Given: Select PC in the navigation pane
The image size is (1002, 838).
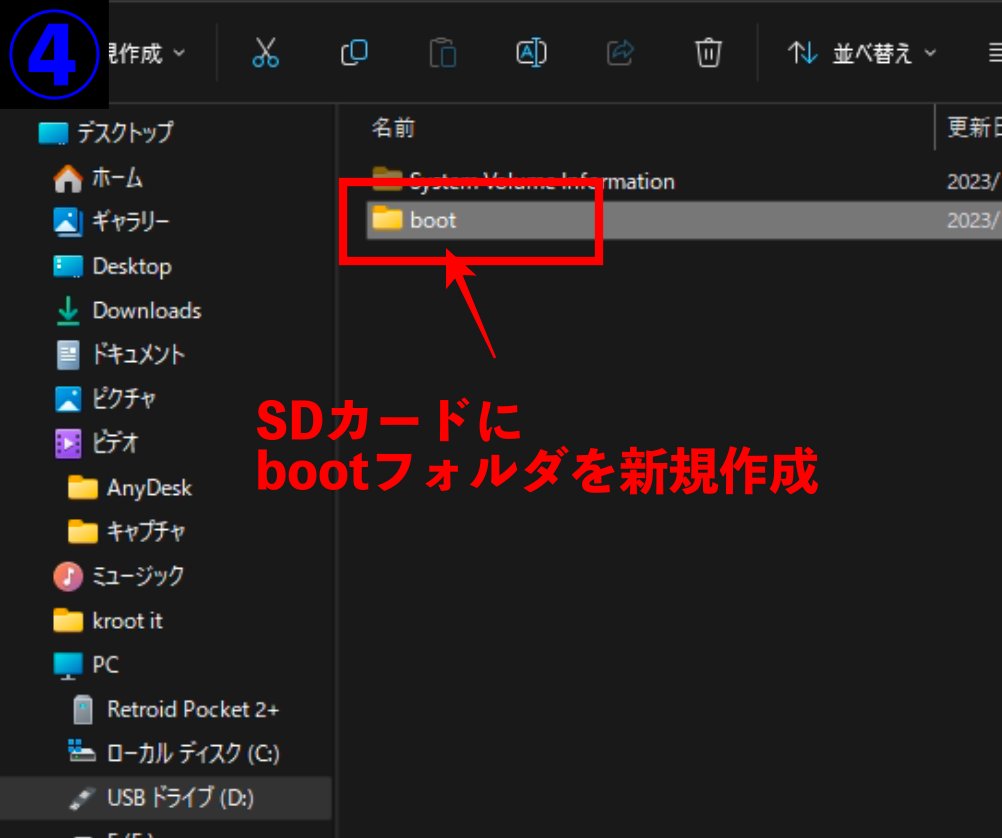Looking at the screenshot, I should click(x=86, y=665).
